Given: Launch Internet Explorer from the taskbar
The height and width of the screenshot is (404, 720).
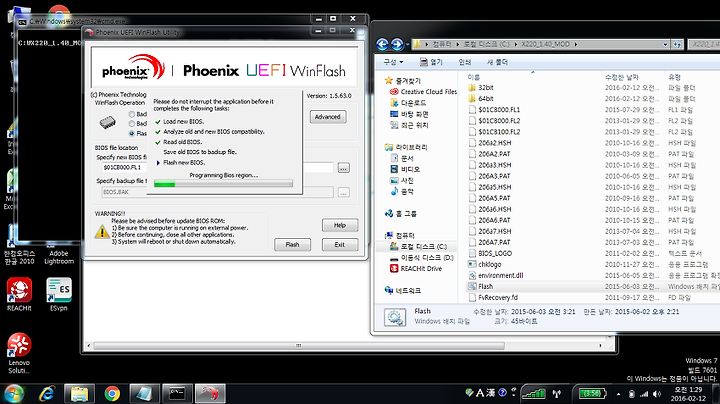Looking at the screenshot, I should coord(47,394).
